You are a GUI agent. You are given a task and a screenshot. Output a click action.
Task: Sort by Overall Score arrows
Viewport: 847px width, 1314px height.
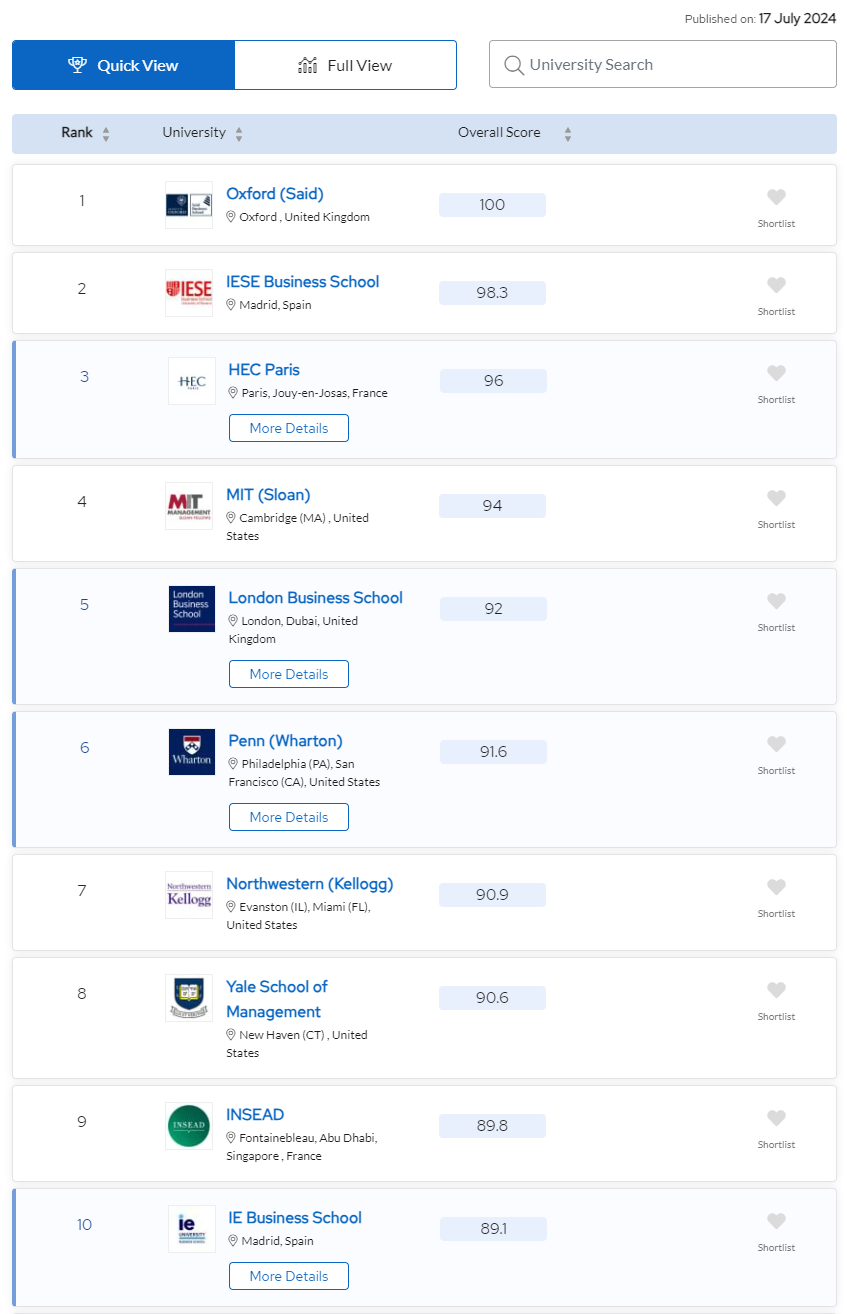click(568, 134)
